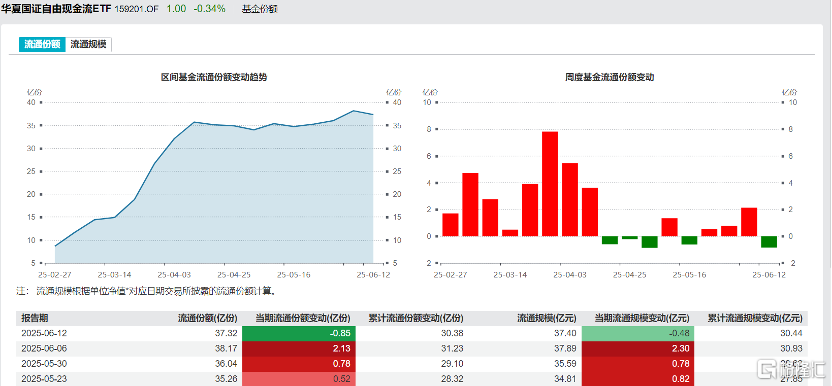
Task: Click the 37.89 scale value cell
Action: pos(565,348)
